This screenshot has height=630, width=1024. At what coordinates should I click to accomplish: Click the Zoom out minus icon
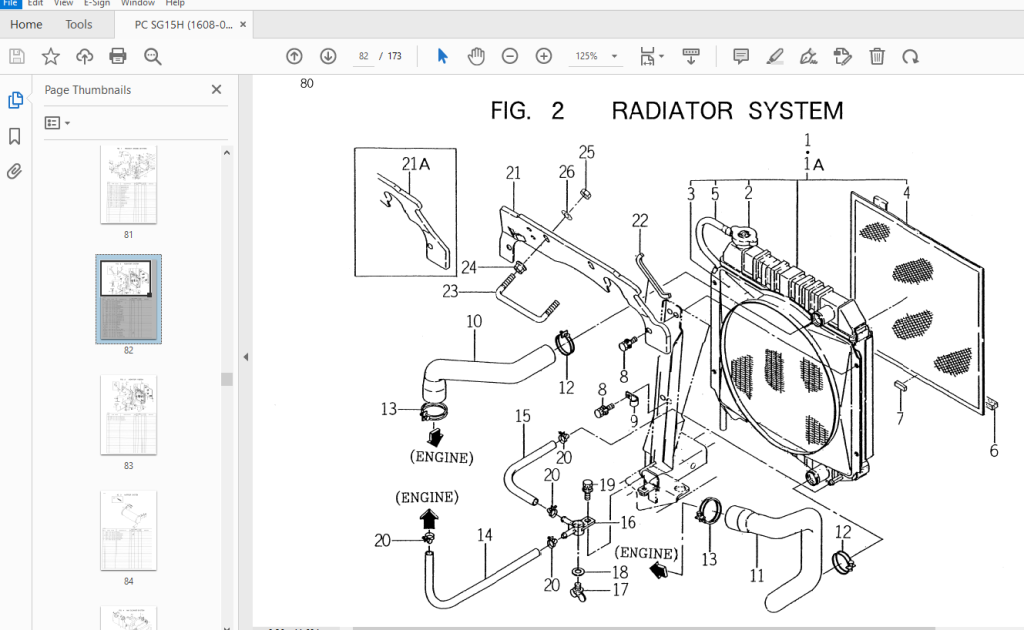510,56
